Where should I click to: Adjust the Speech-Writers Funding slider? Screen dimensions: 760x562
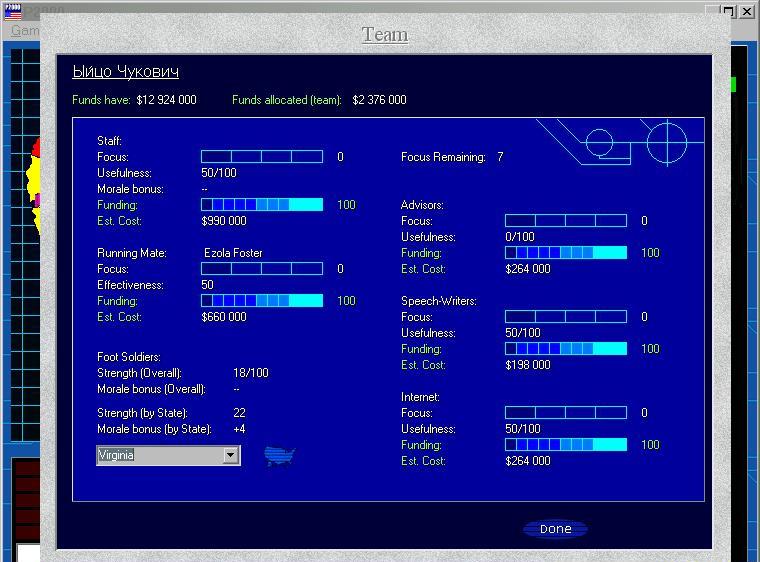click(566, 349)
